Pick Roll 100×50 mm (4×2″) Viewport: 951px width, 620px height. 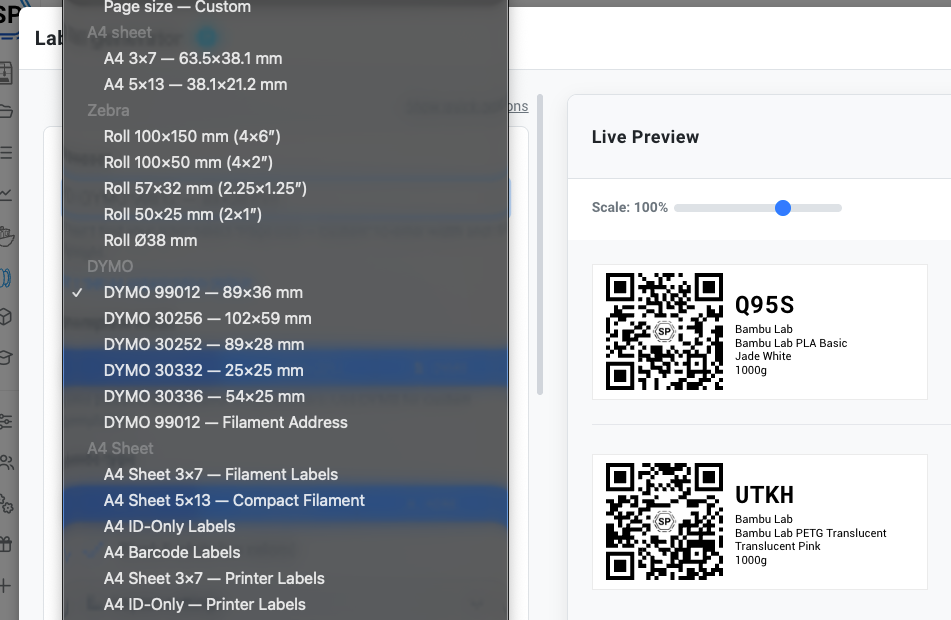[285, 163]
